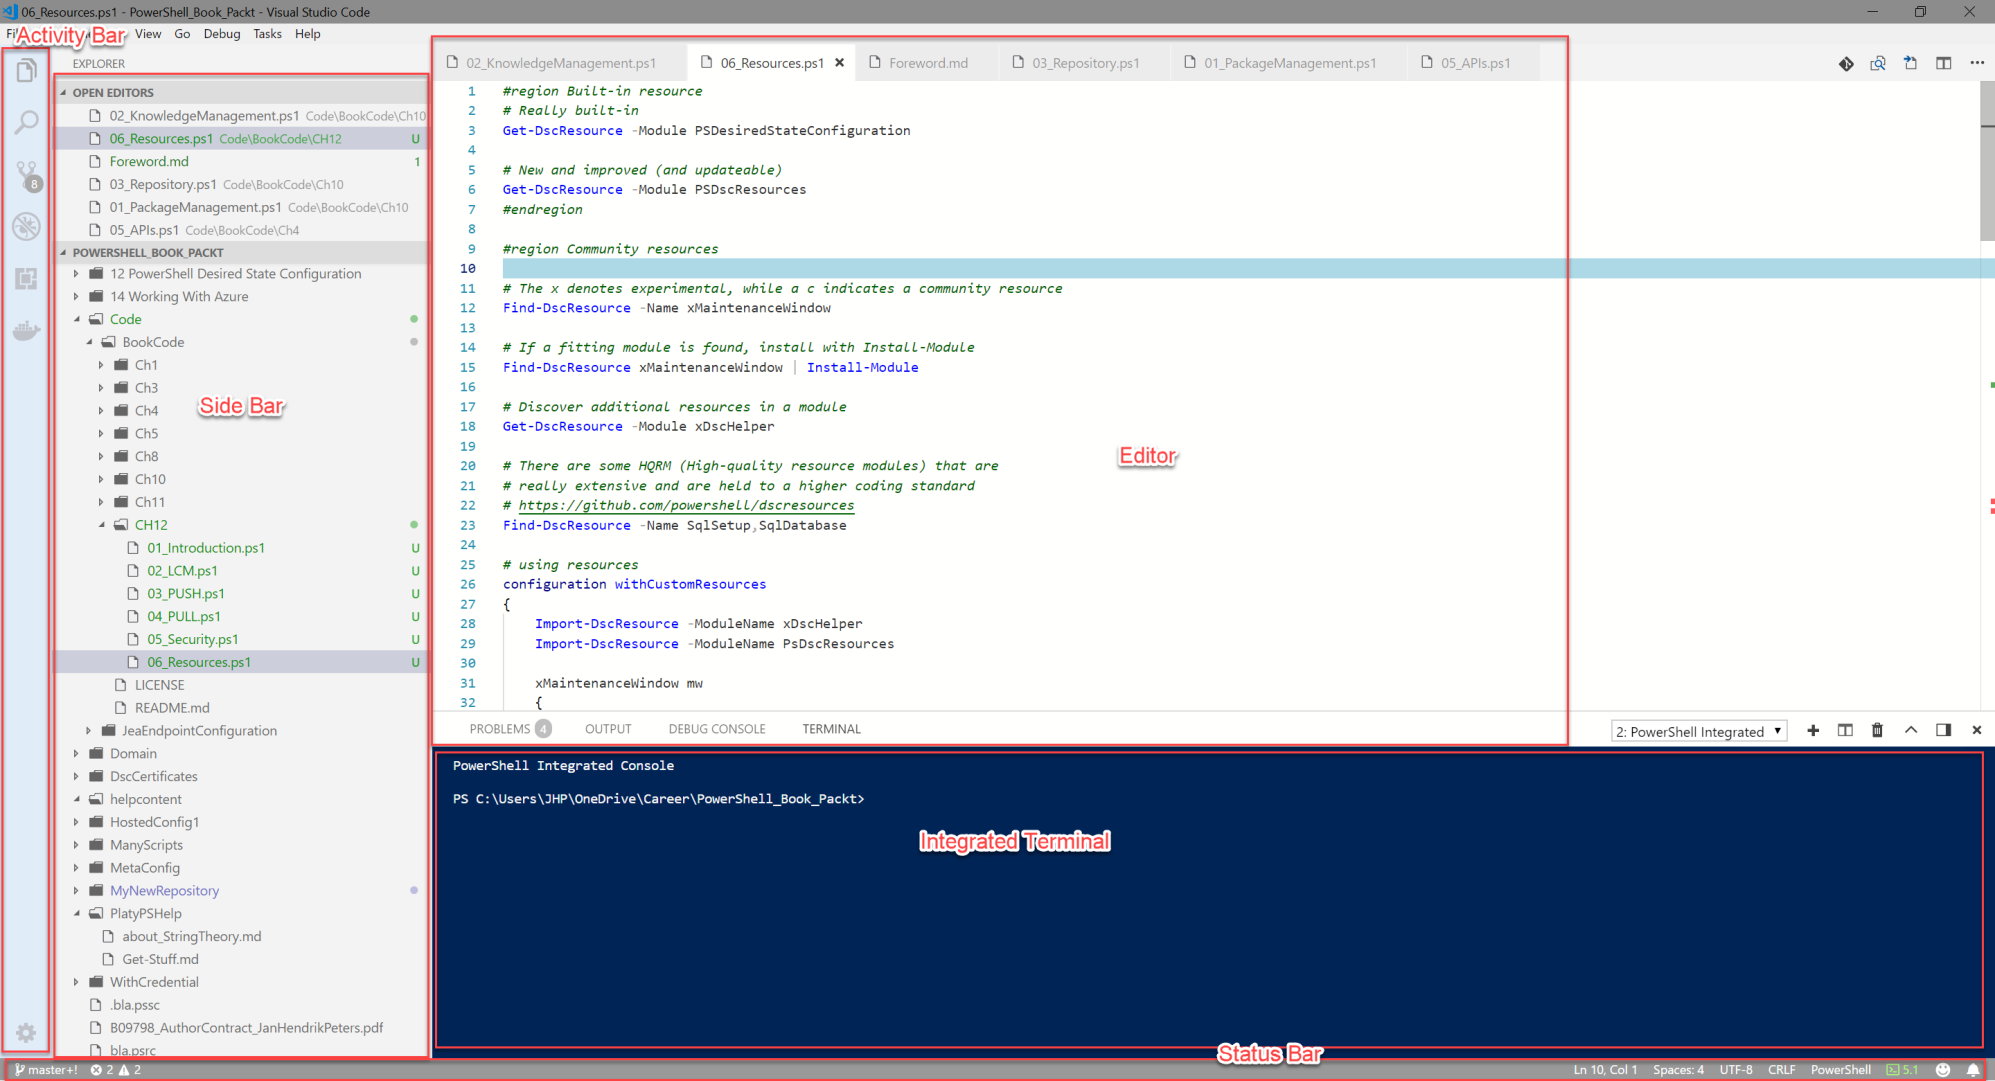
Task: Switch to 02_KnowledgeManagement.ps1 tab
Action: tap(561, 63)
